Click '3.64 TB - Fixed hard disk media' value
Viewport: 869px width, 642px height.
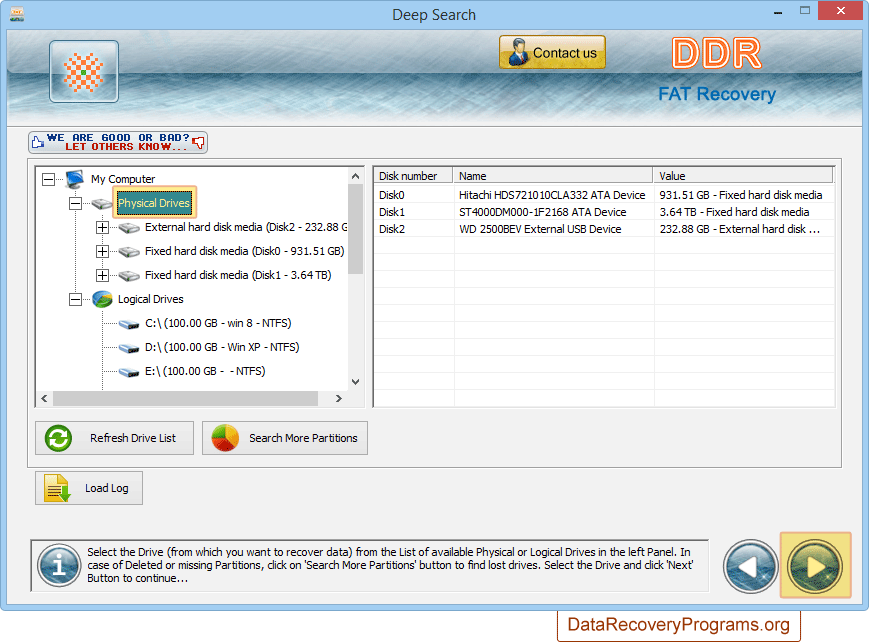point(734,212)
